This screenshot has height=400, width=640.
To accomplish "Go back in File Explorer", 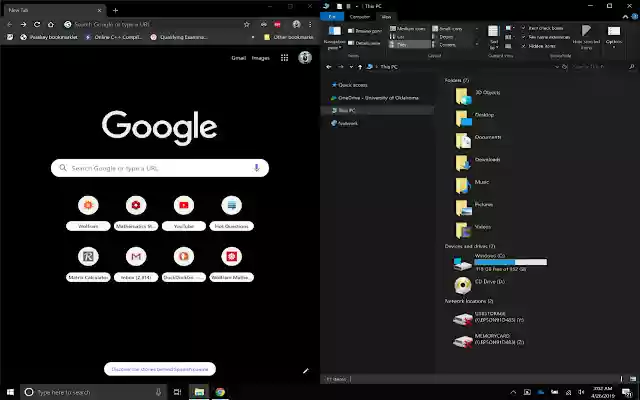I will [329, 67].
